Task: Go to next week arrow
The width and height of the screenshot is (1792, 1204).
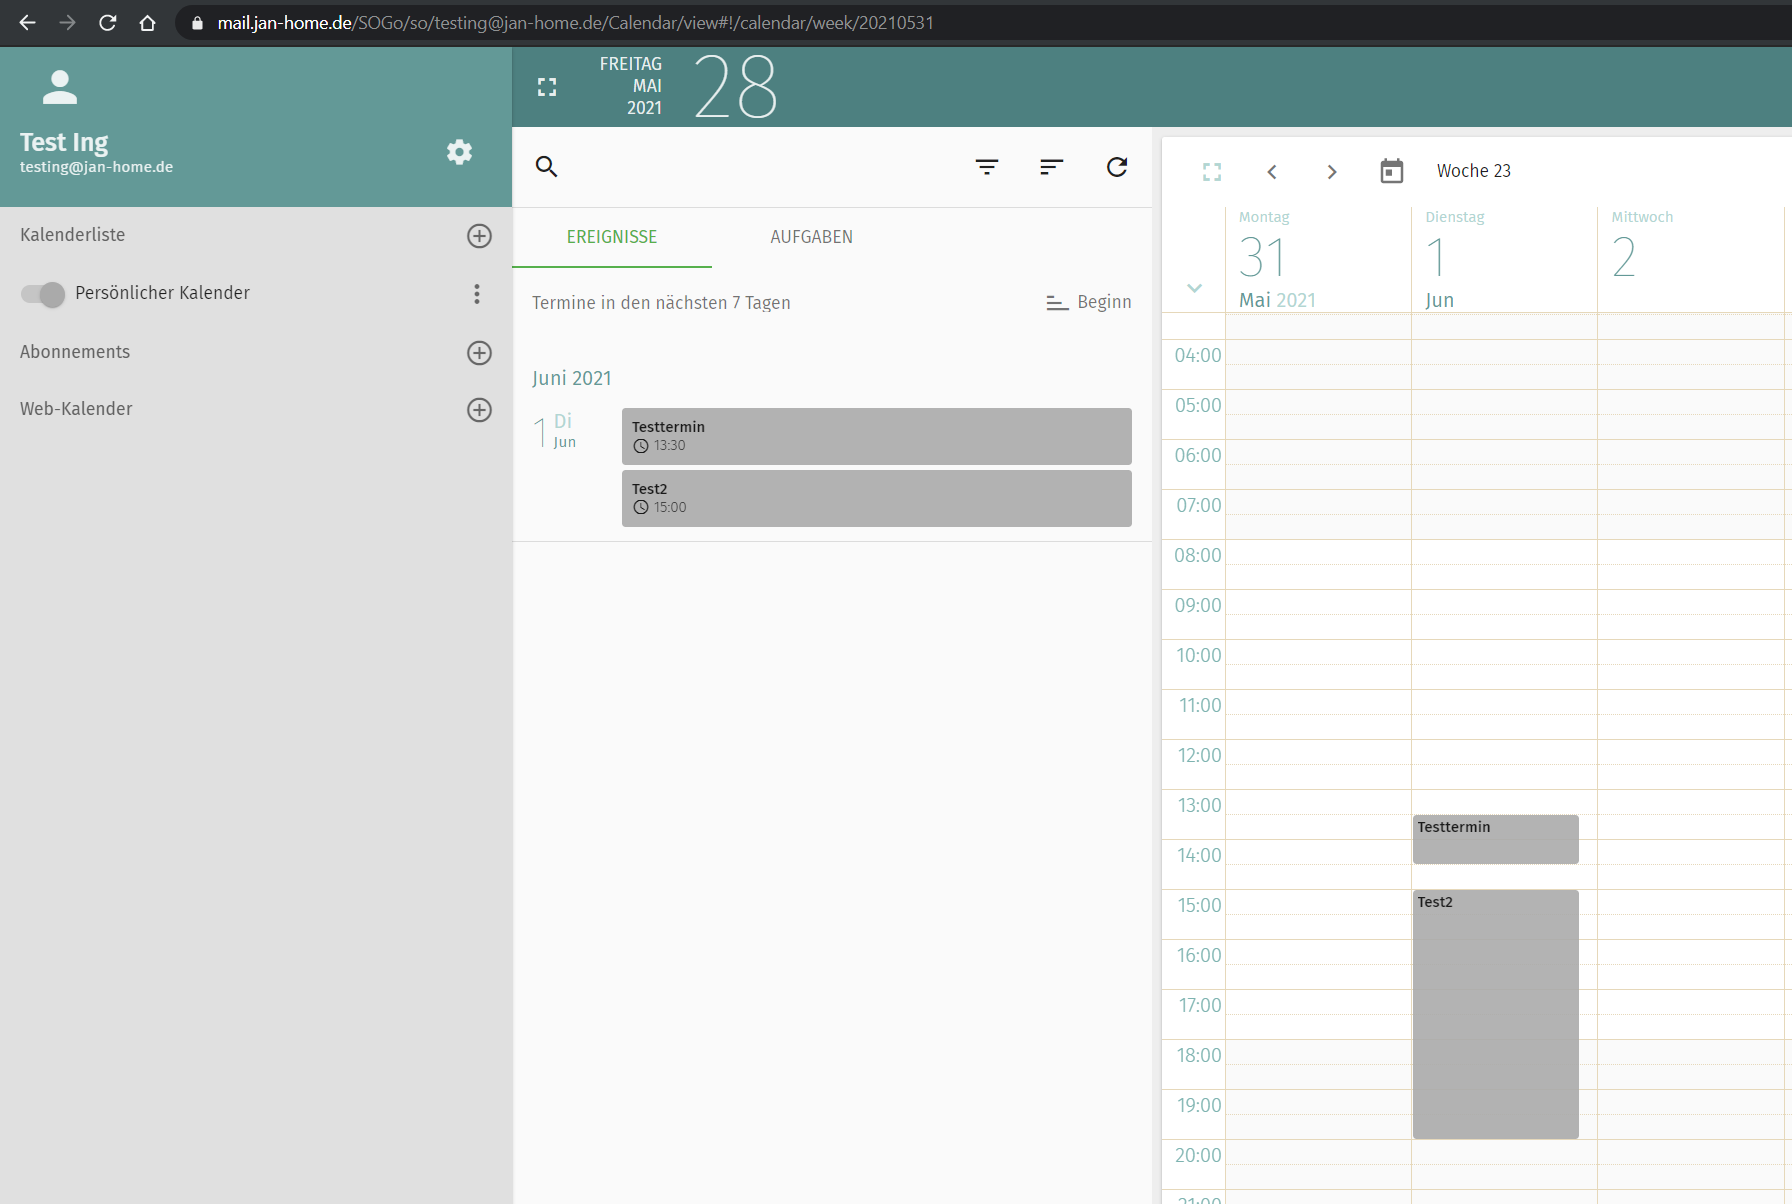Action: [1332, 172]
